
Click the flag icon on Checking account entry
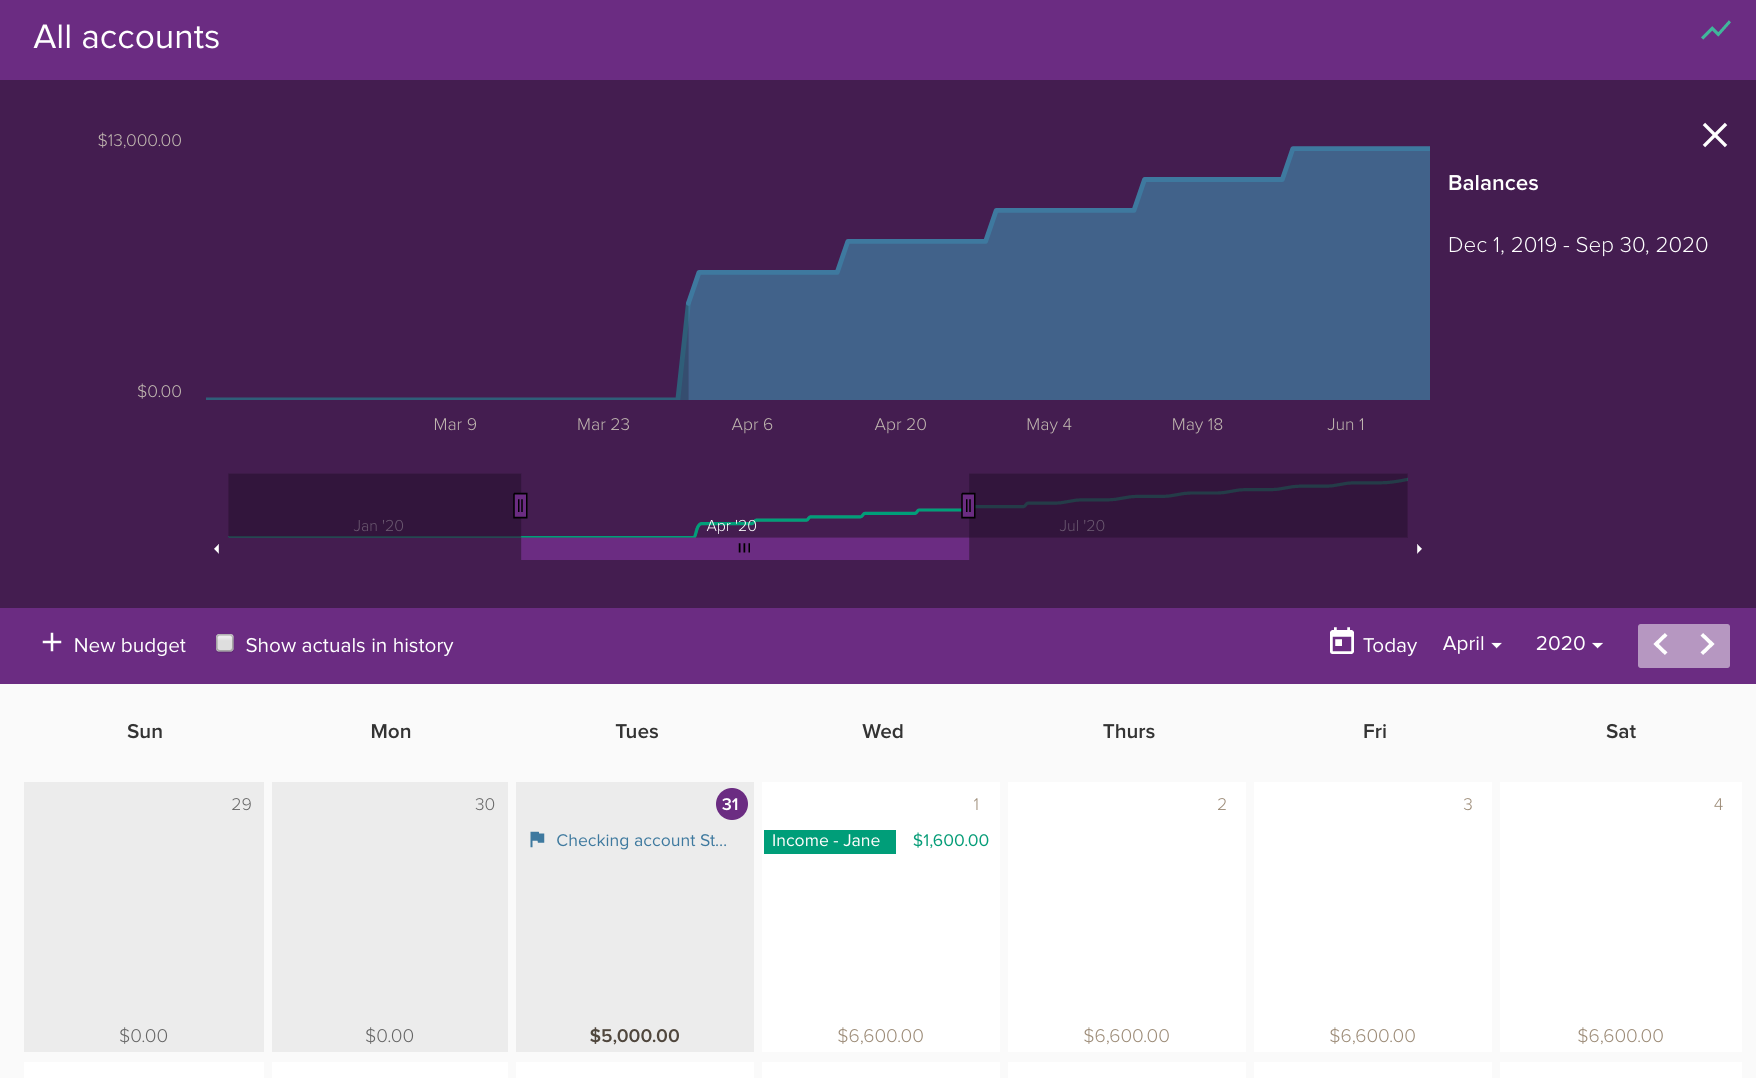click(537, 840)
